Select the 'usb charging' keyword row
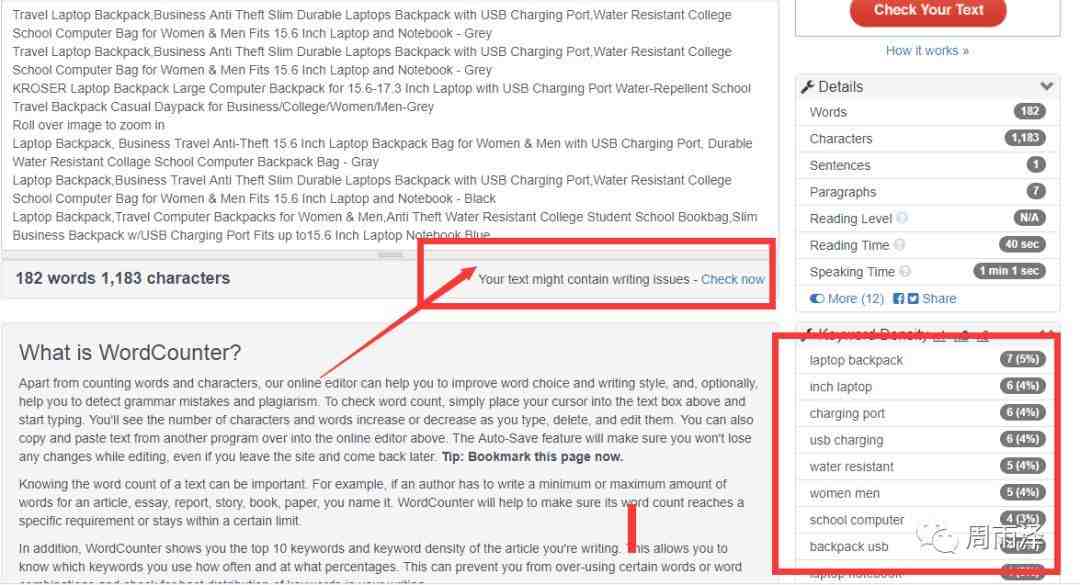 coord(927,440)
